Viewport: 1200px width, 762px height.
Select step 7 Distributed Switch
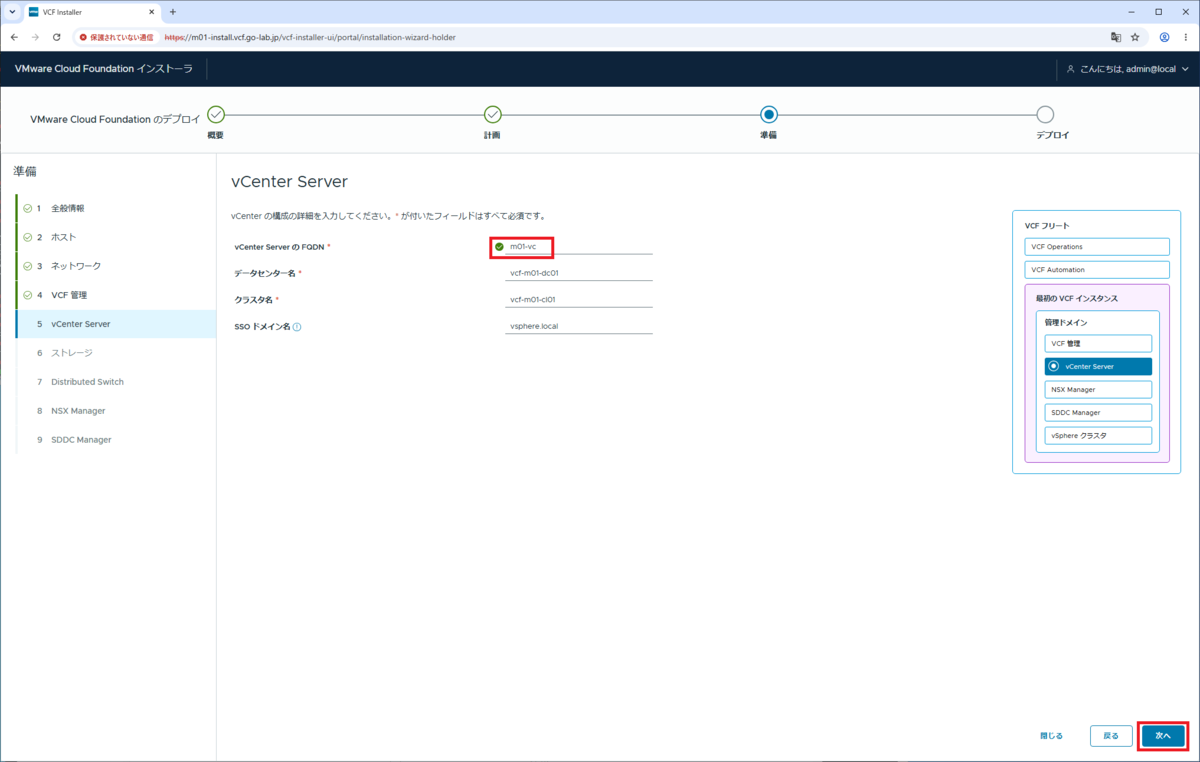[x=115, y=382]
